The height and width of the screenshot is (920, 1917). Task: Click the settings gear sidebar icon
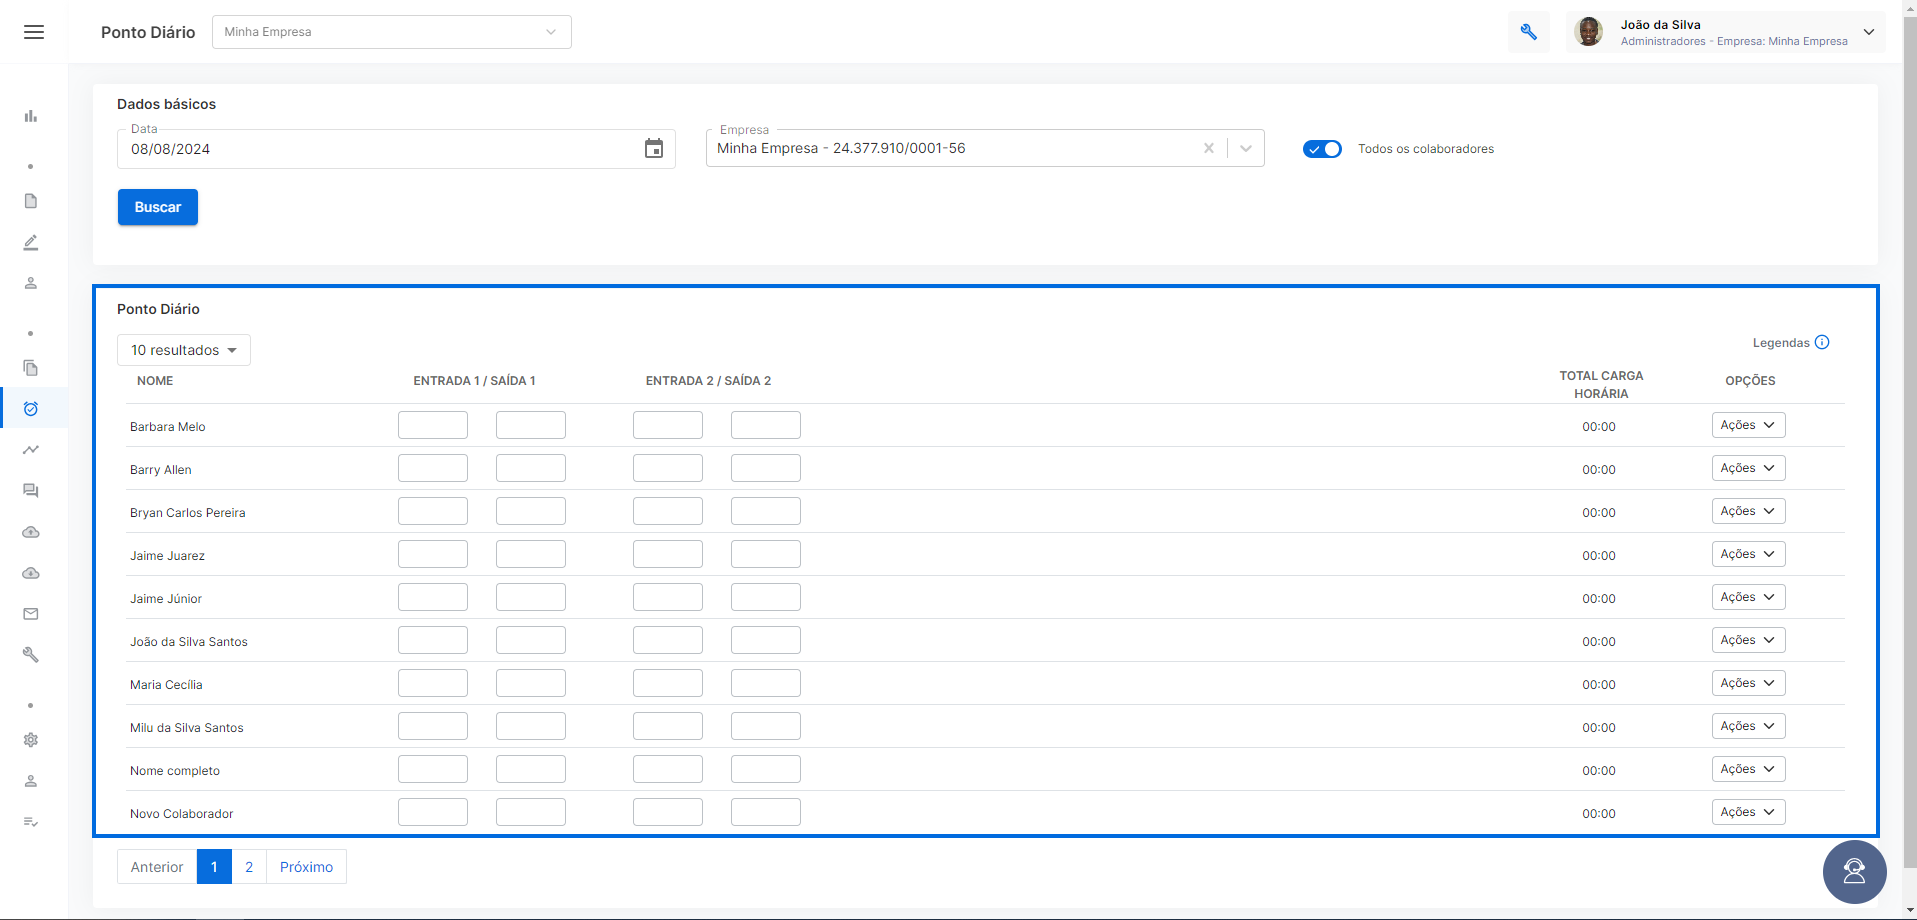pos(31,740)
